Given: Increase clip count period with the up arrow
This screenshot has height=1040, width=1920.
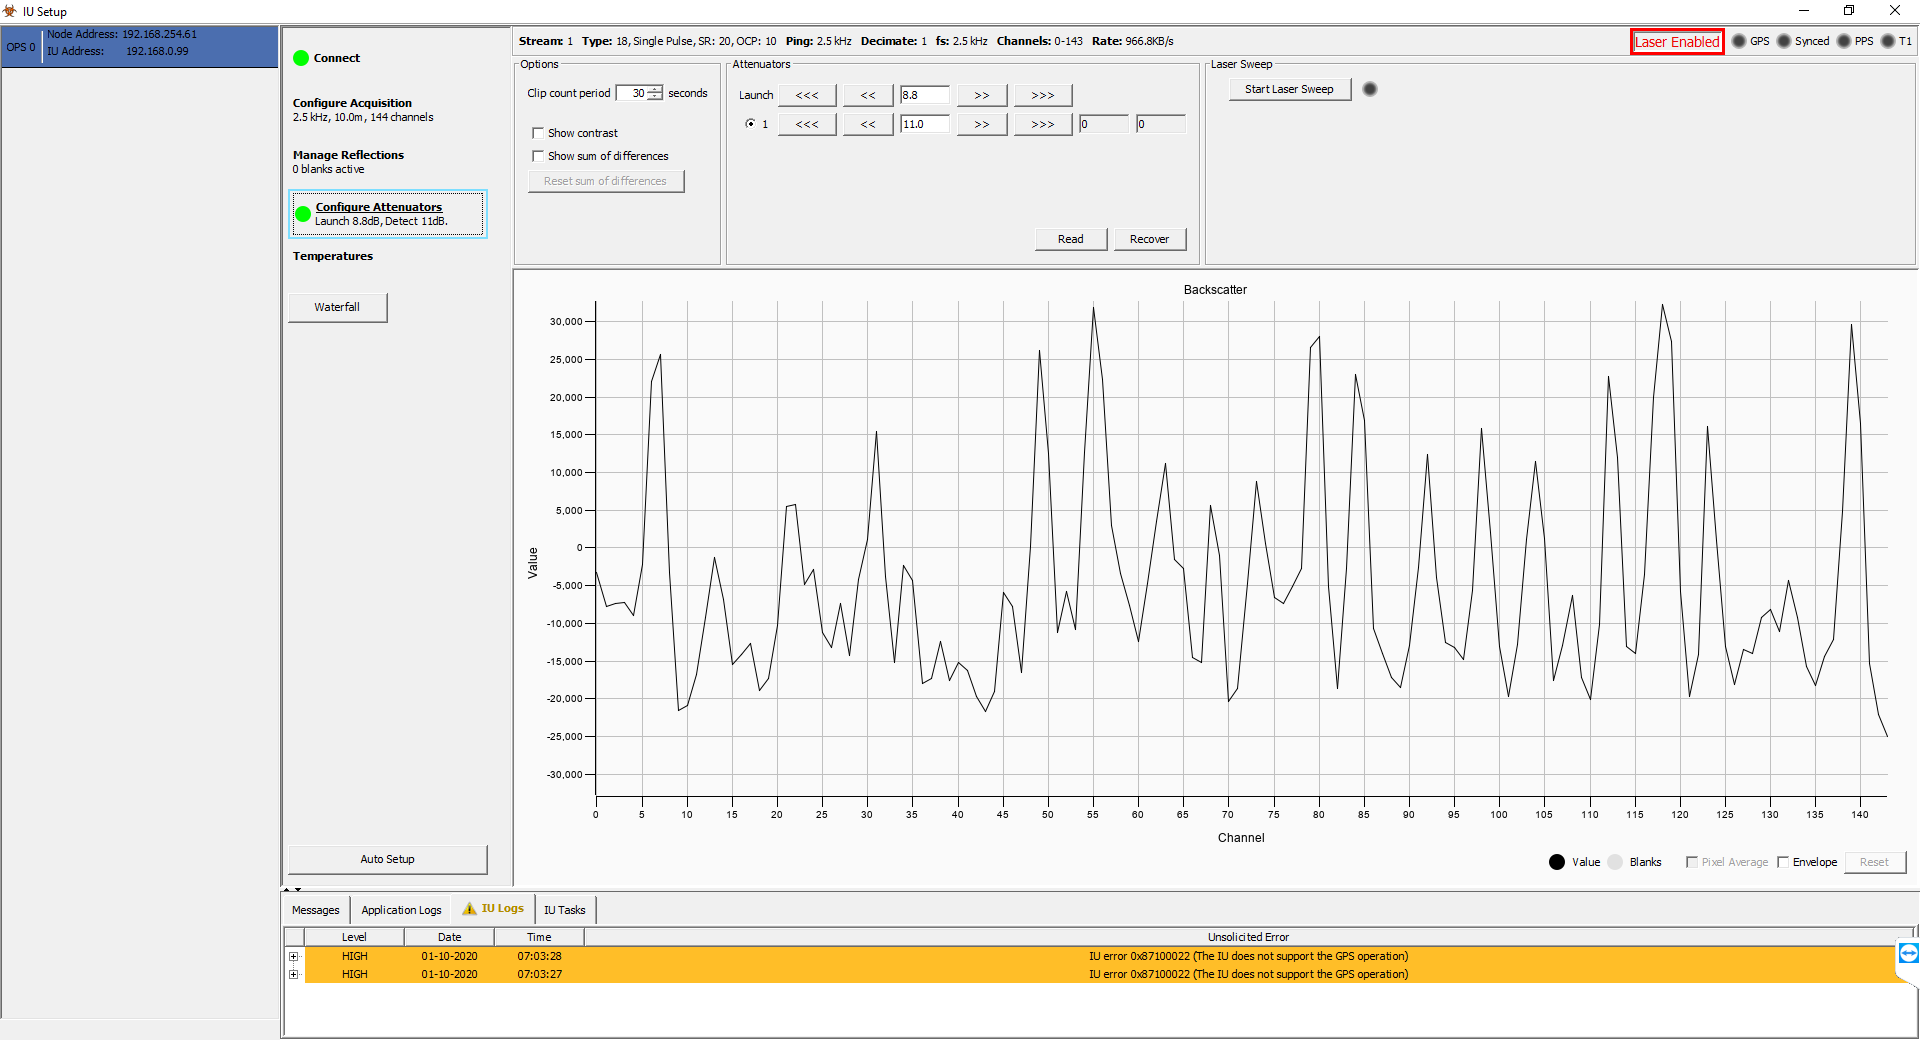Looking at the screenshot, I should click(x=655, y=89).
